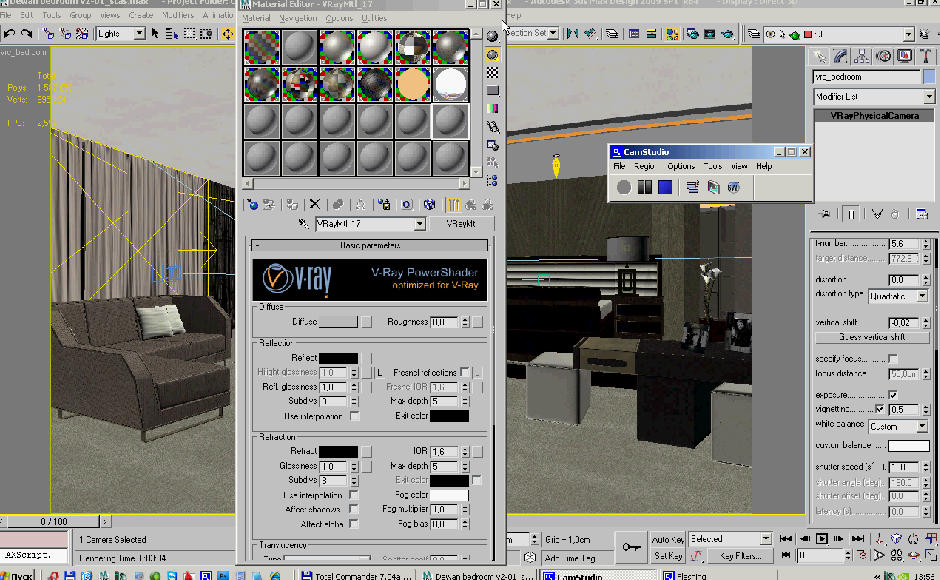
Task: Open distortion type Quadratic dropdown
Action: 922,296
